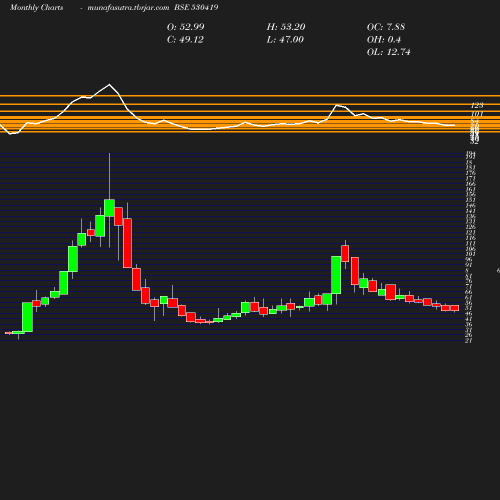
Task: Click the '171' price axis label
Action: (470, 178)
